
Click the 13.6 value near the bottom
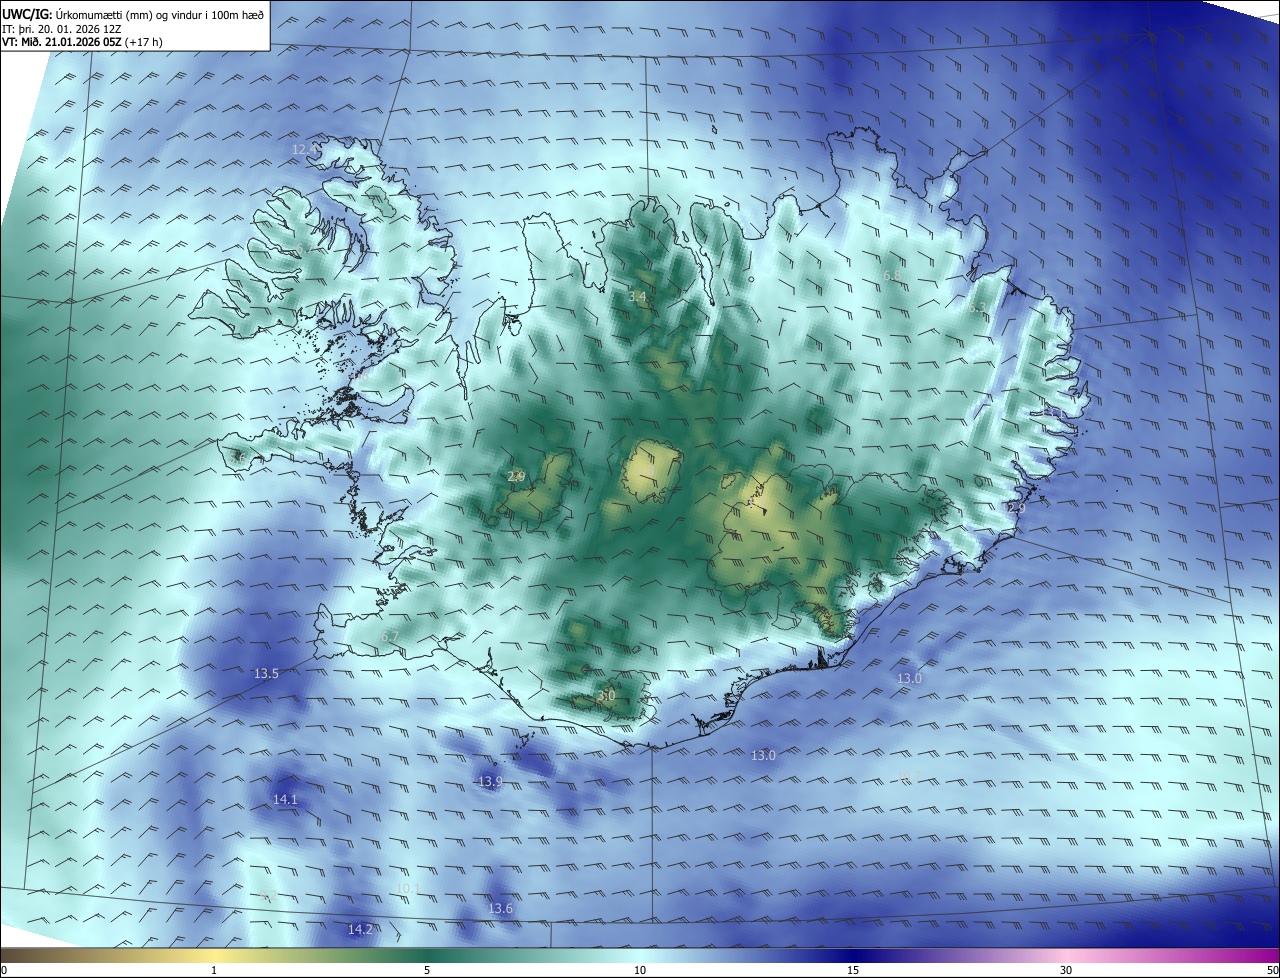coord(500,908)
